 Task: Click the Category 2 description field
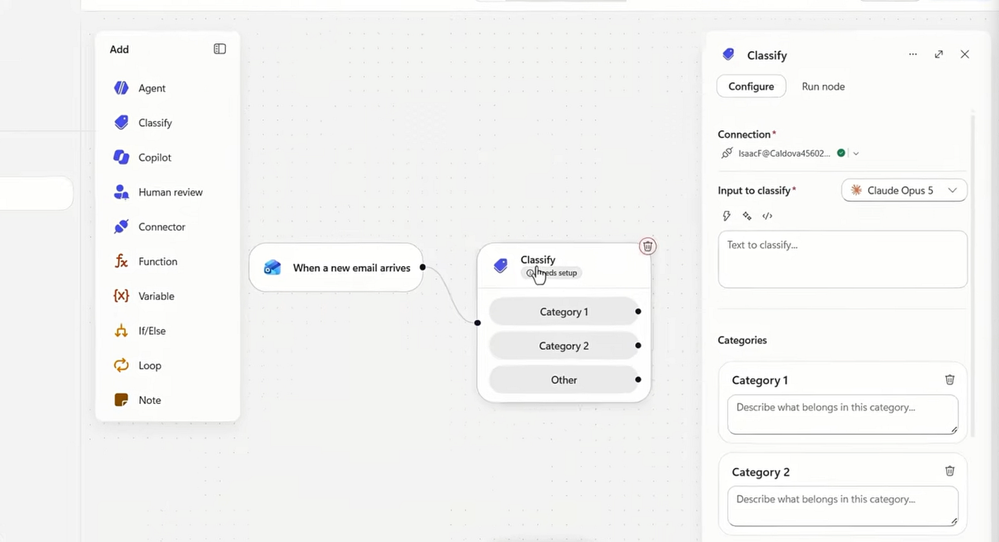pyautogui.click(x=842, y=506)
